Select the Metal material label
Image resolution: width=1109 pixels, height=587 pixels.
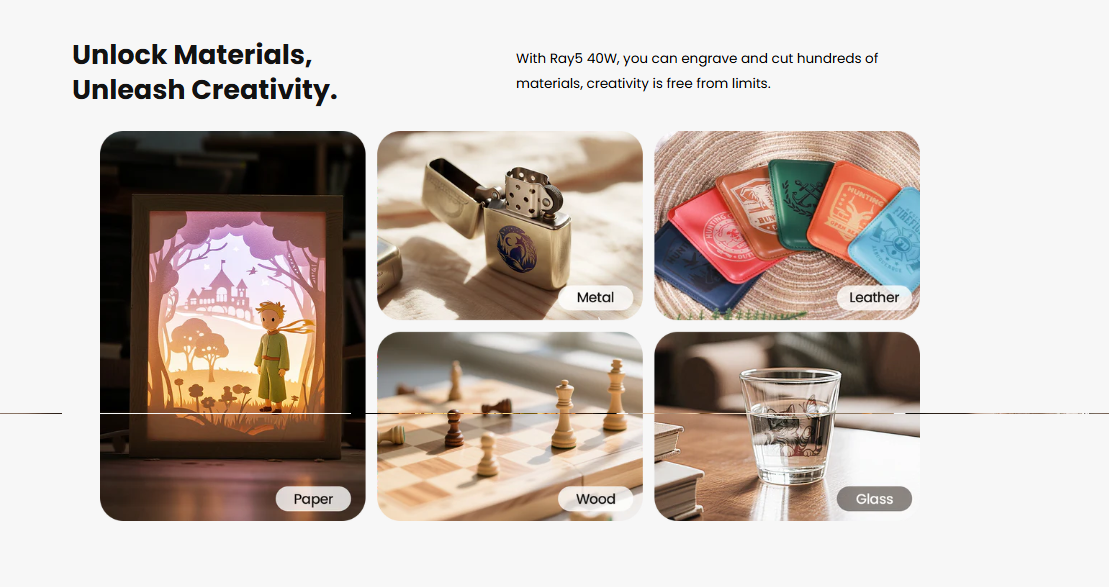pyautogui.click(x=595, y=297)
